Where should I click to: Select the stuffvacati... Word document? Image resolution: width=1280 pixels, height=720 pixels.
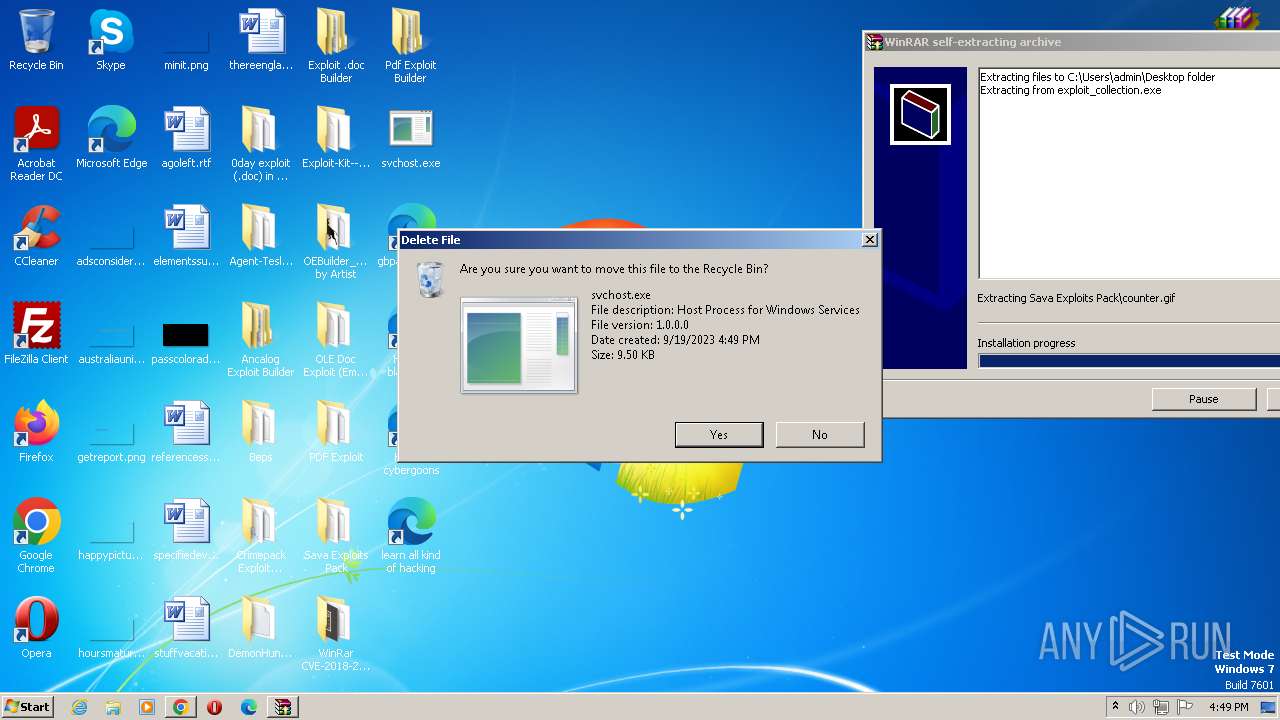point(186,628)
